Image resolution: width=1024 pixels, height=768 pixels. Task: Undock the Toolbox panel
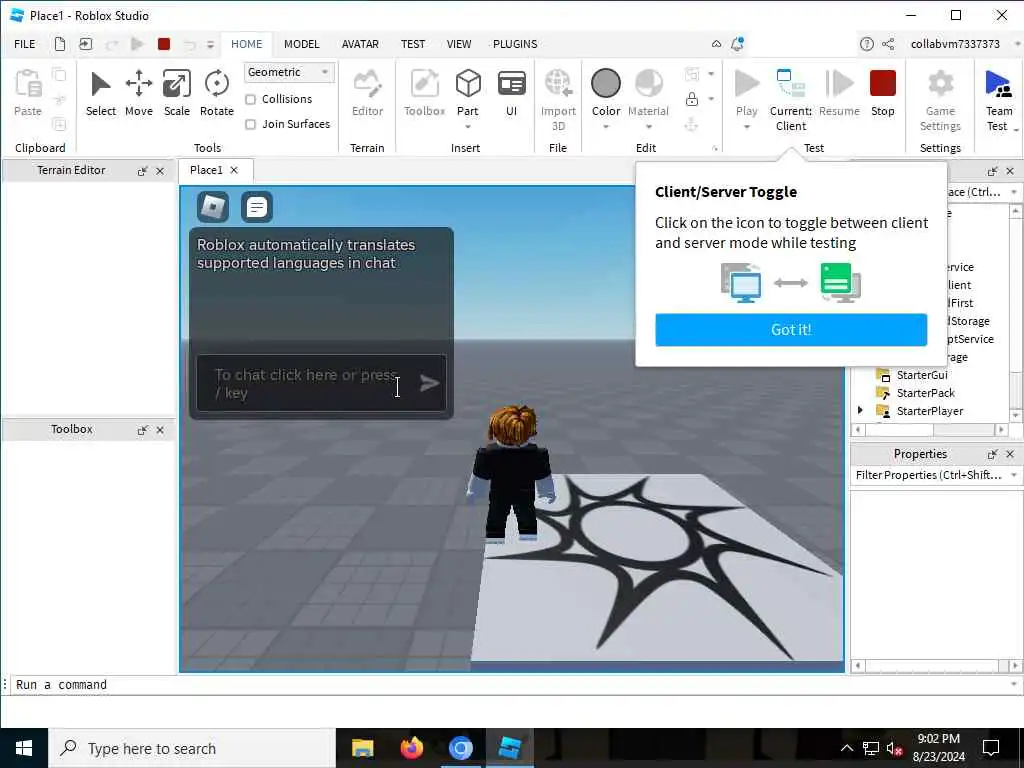click(x=142, y=430)
